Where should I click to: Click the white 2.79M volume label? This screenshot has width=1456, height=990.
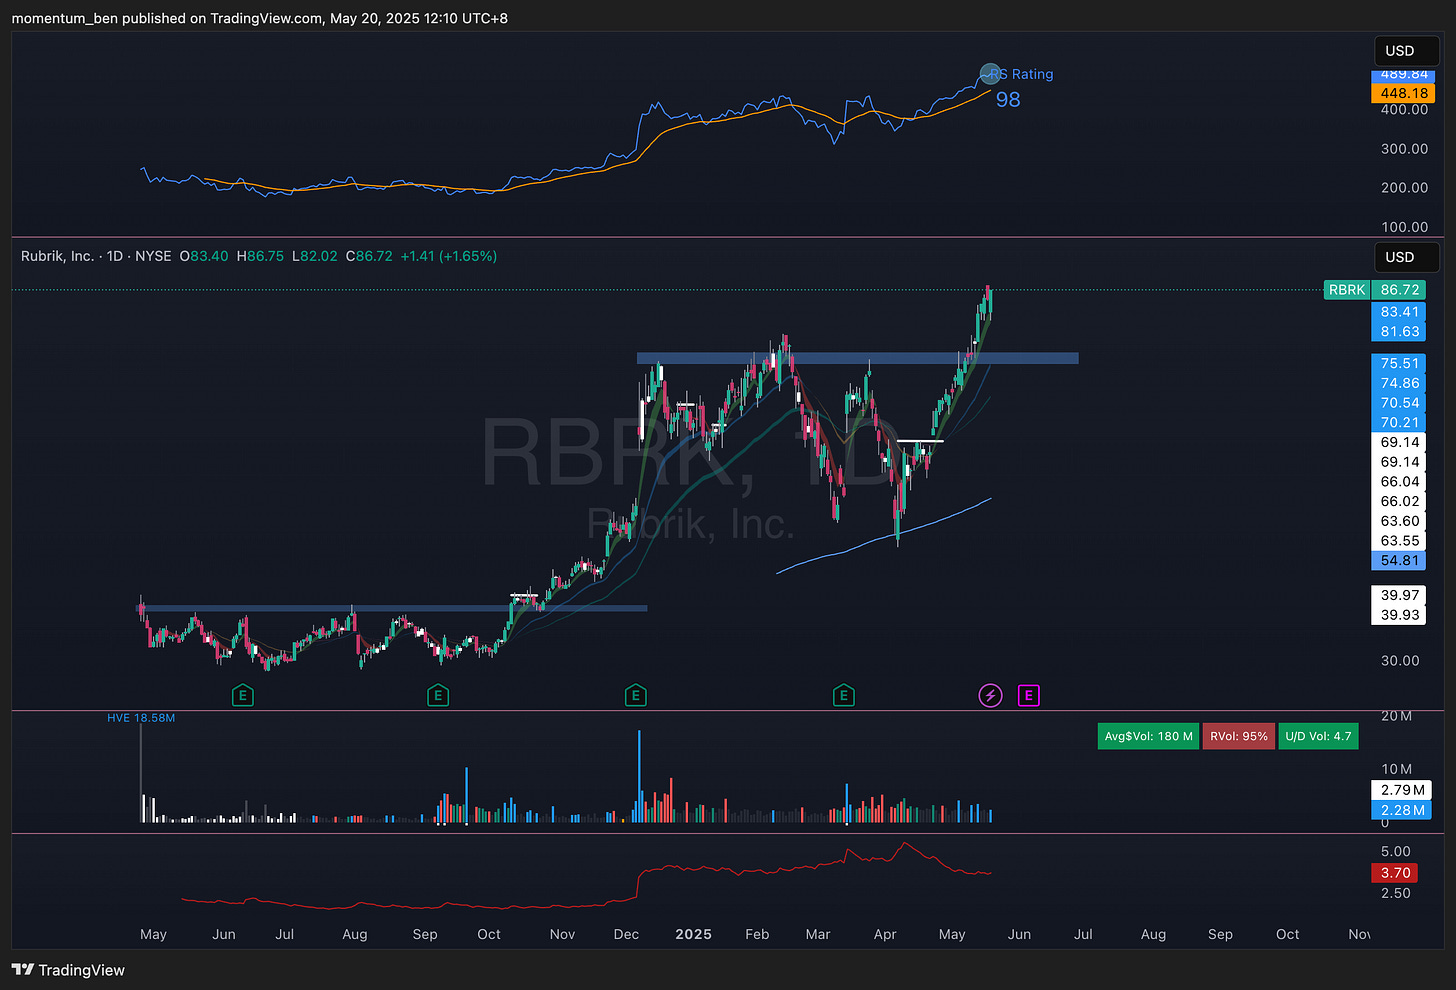click(1403, 791)
